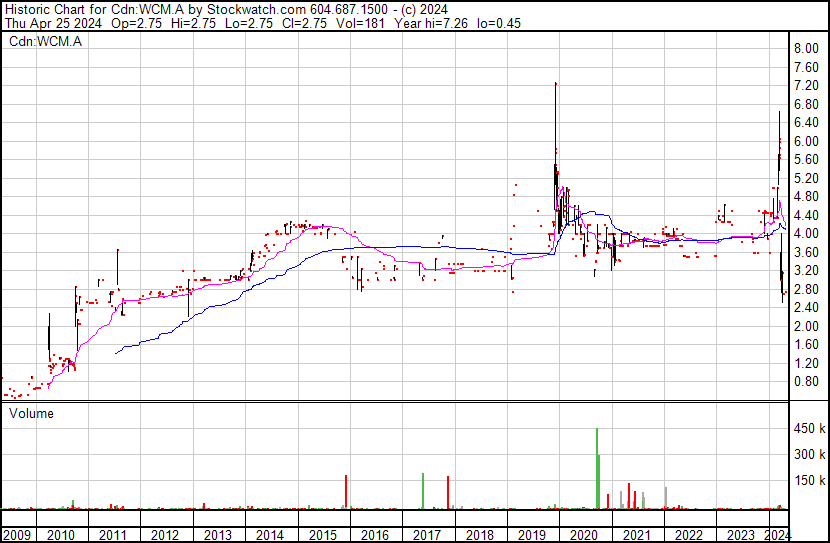
Task: Select the 2012 year on the time axis
Action: click(x=165, y=535)
